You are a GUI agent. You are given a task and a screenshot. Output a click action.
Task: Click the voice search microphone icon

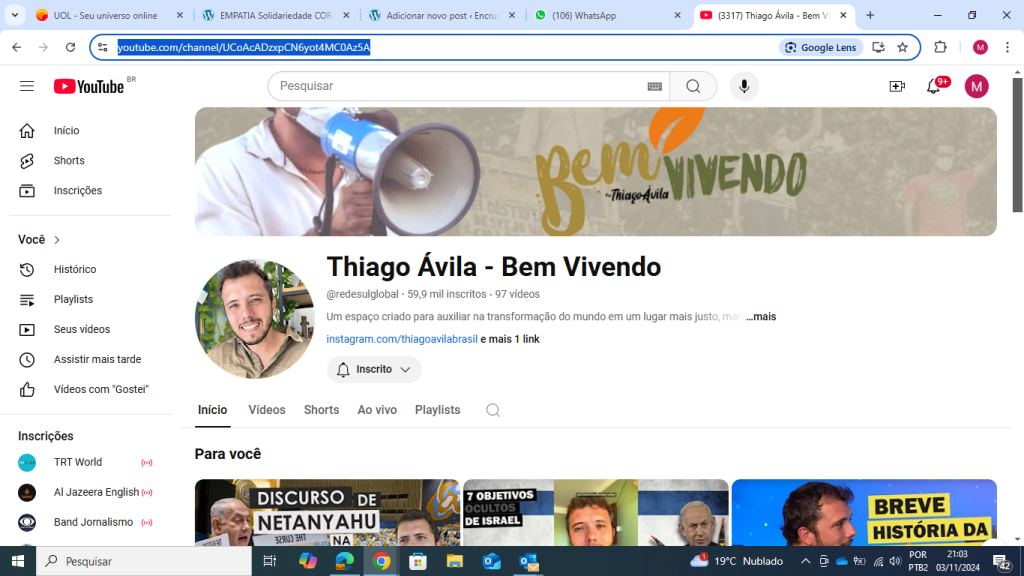tap(743, 86)
